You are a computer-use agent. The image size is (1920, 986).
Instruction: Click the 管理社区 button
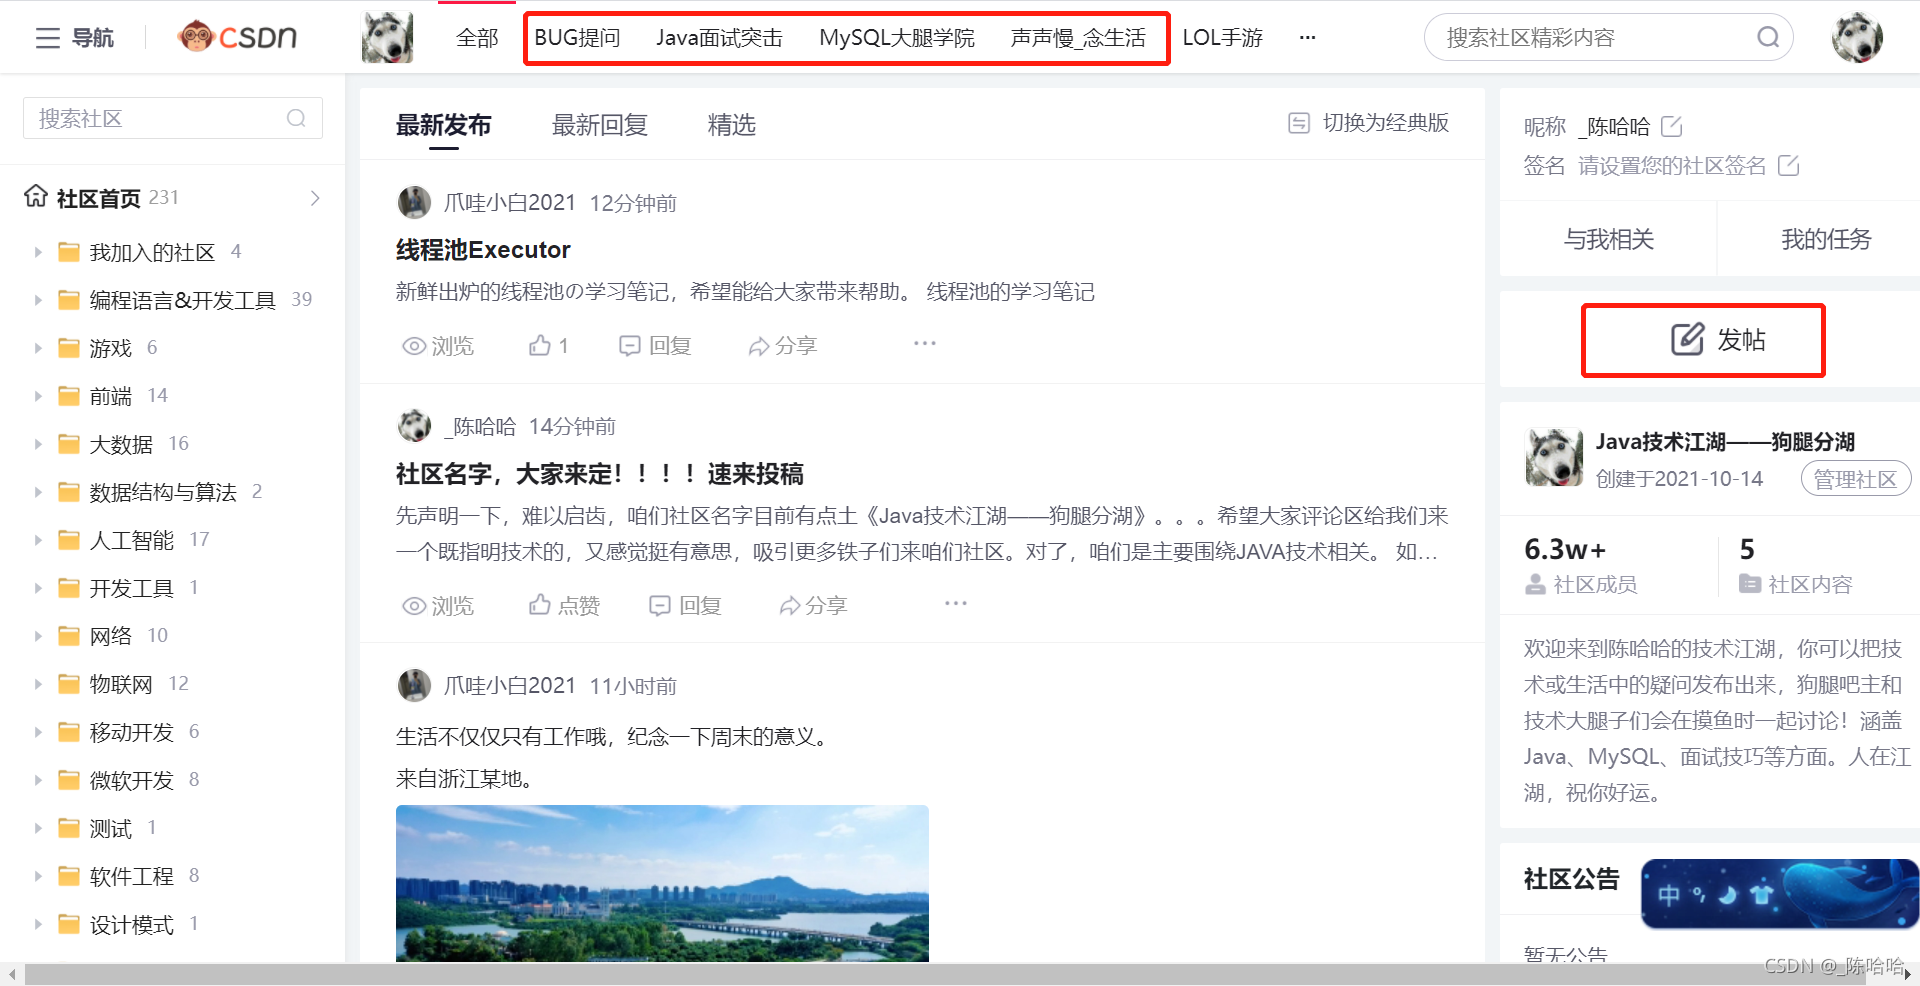pyautogui.click(x=1854, y=479)
